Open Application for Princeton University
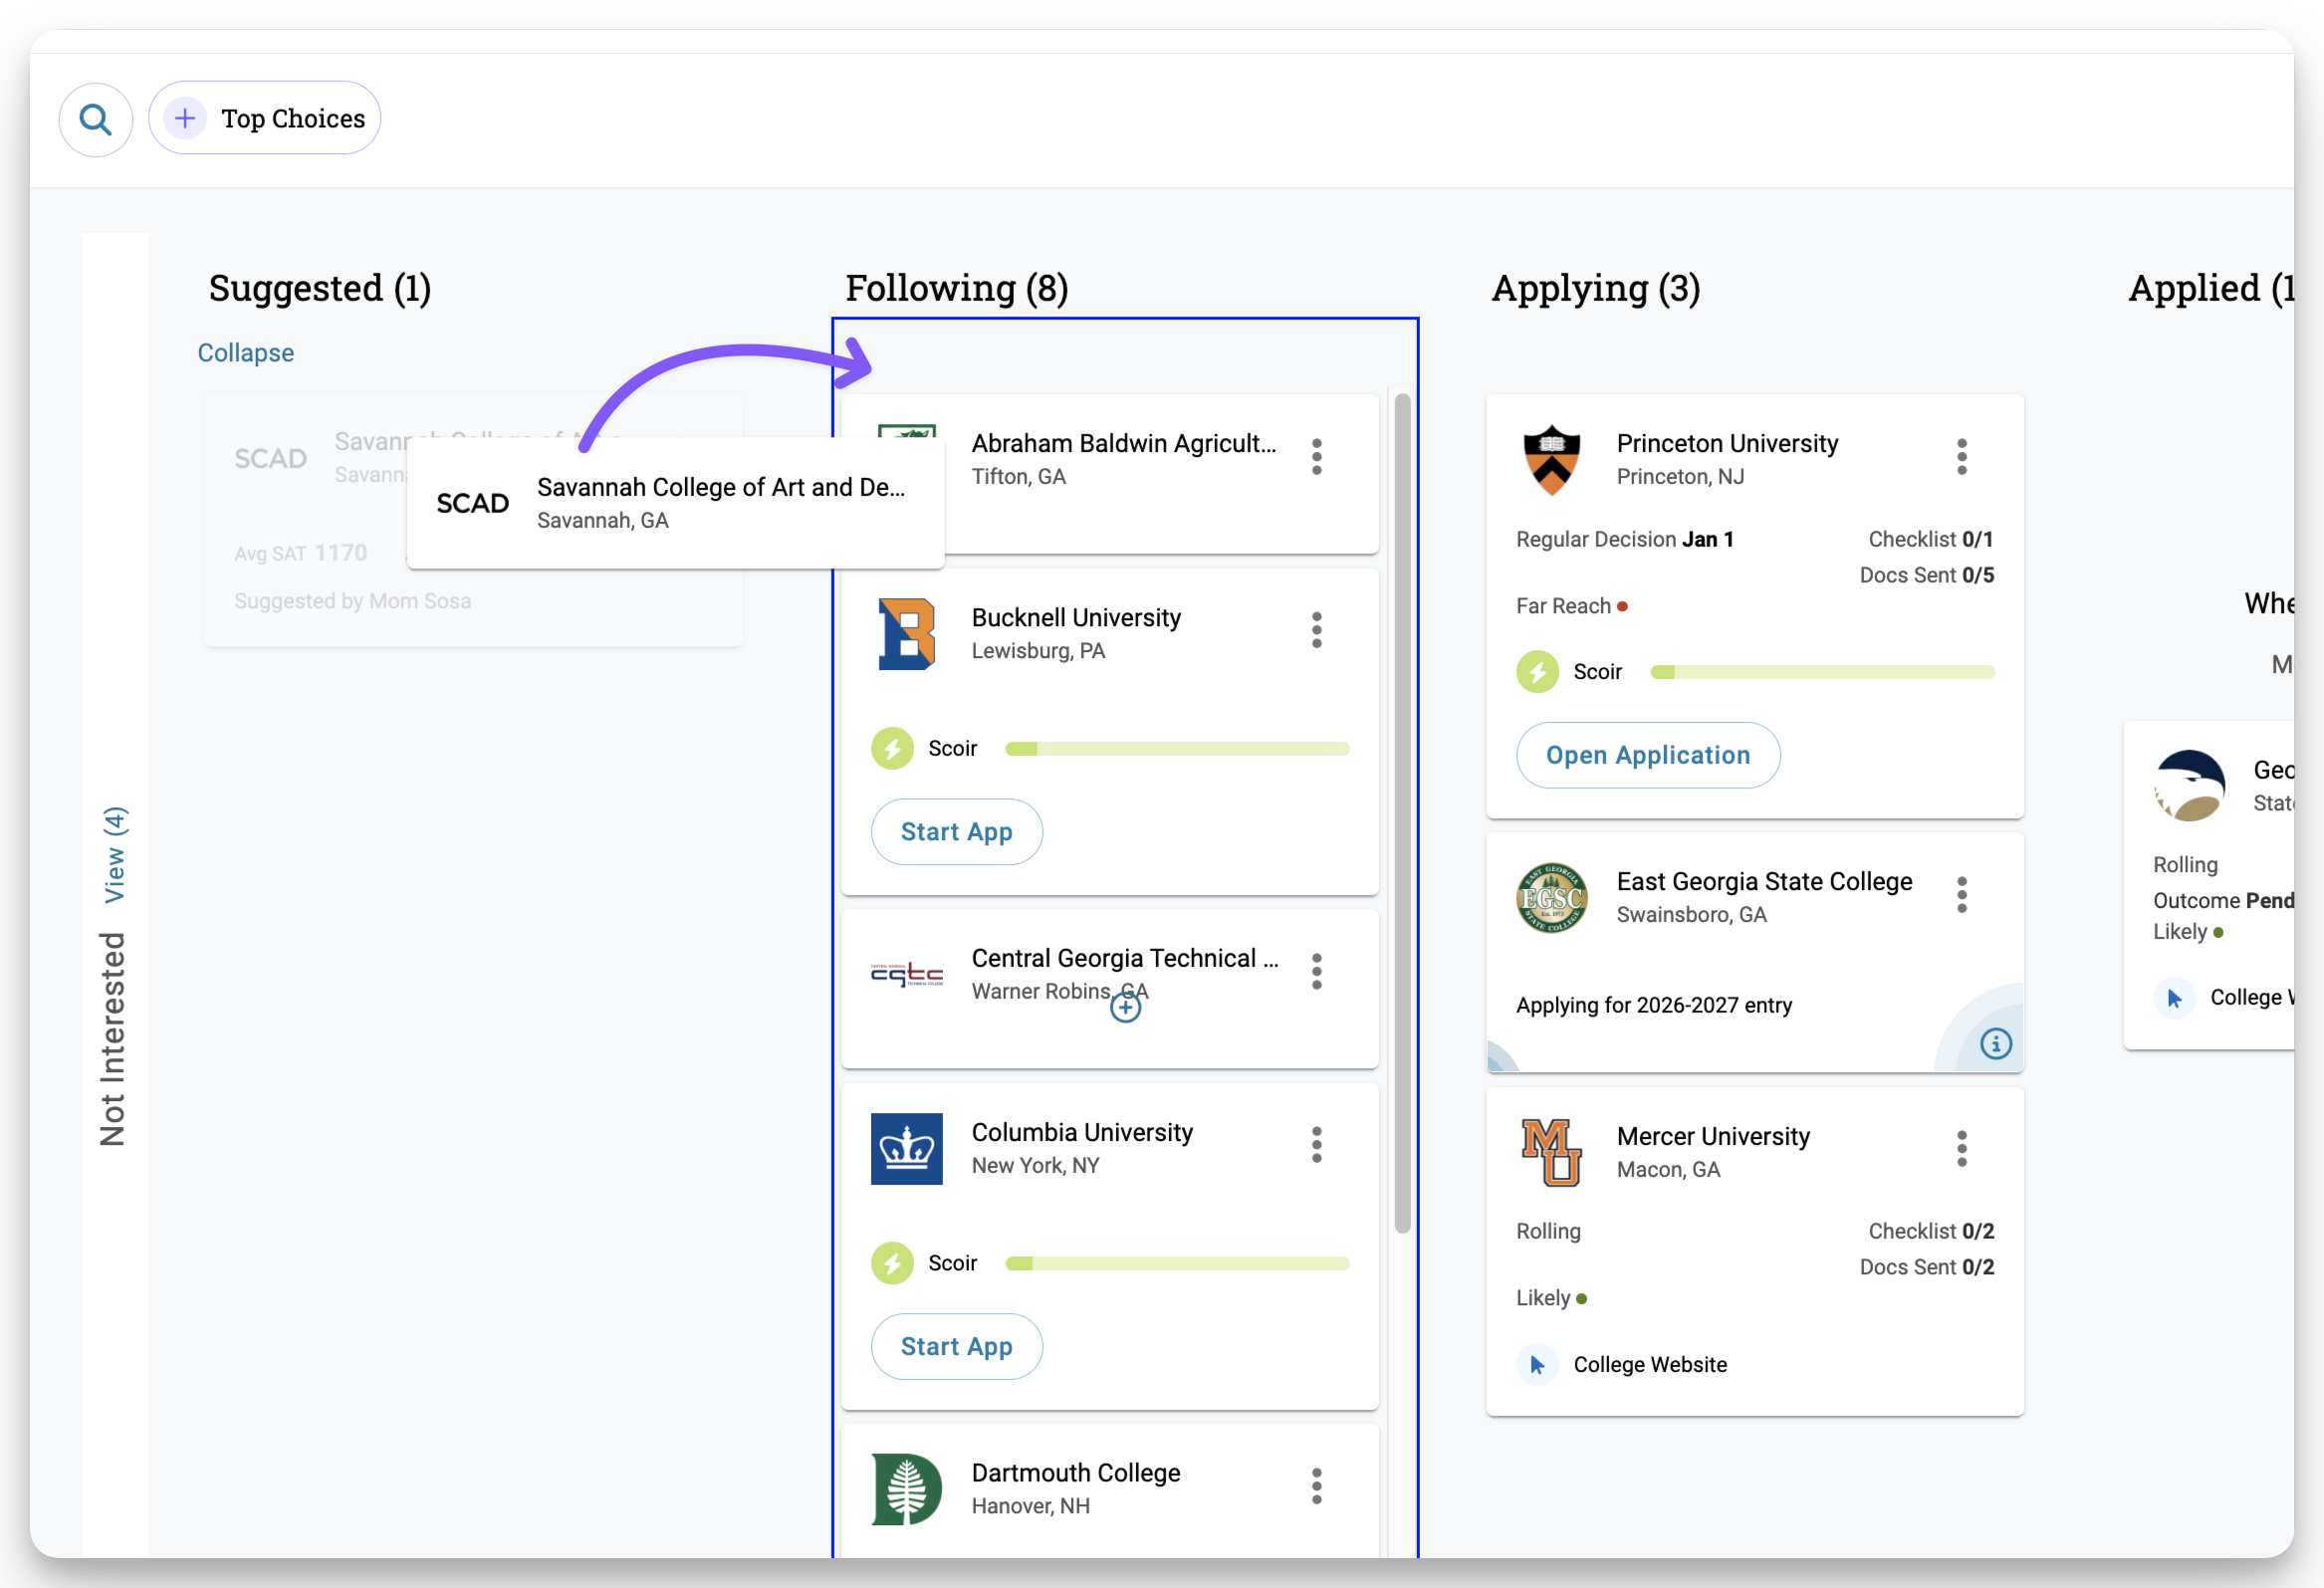This screenshot has height=1588, width=2324. pyautogui.click(x=1648, y=755)
